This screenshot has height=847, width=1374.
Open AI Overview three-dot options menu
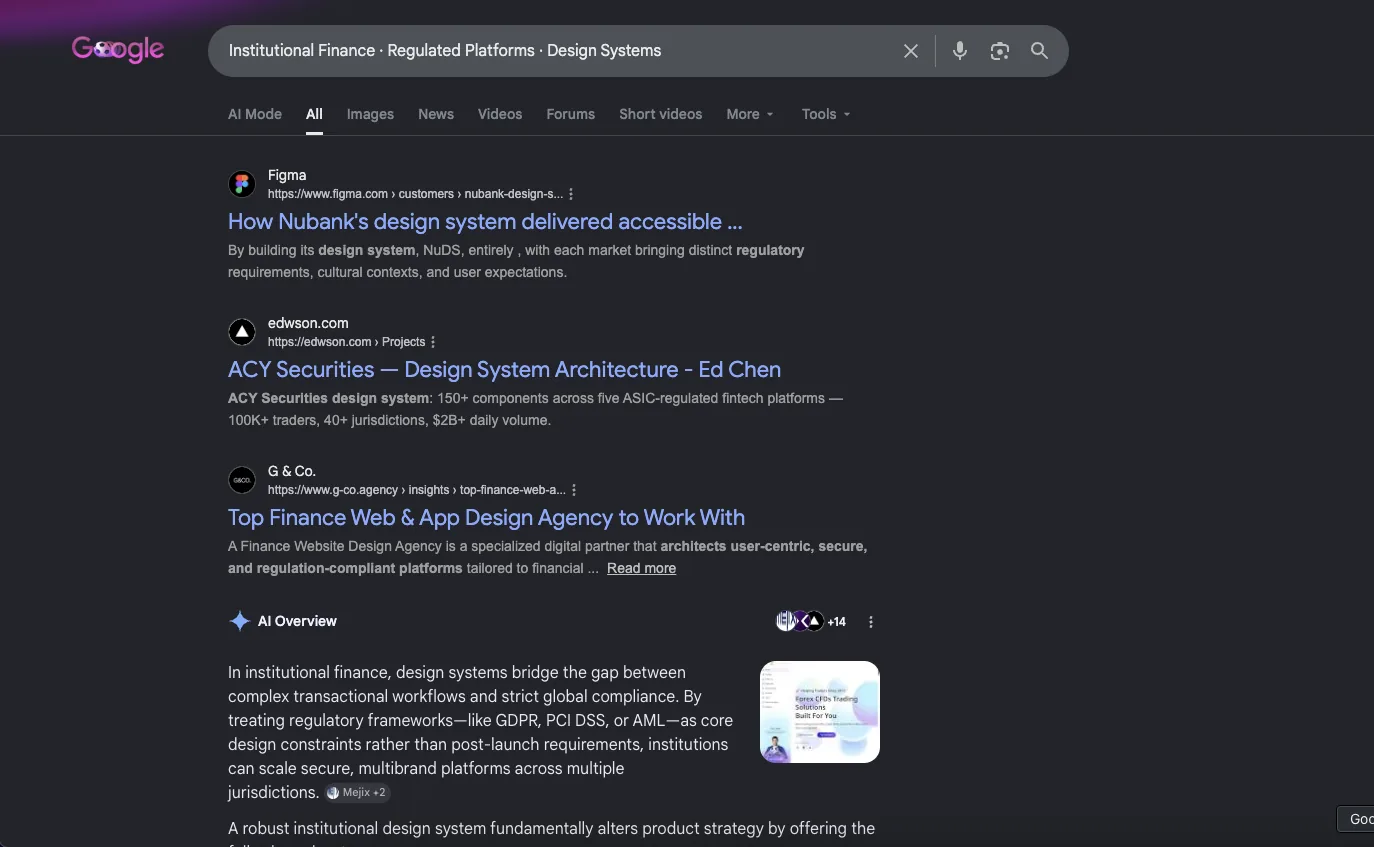(x=871, y=622)
